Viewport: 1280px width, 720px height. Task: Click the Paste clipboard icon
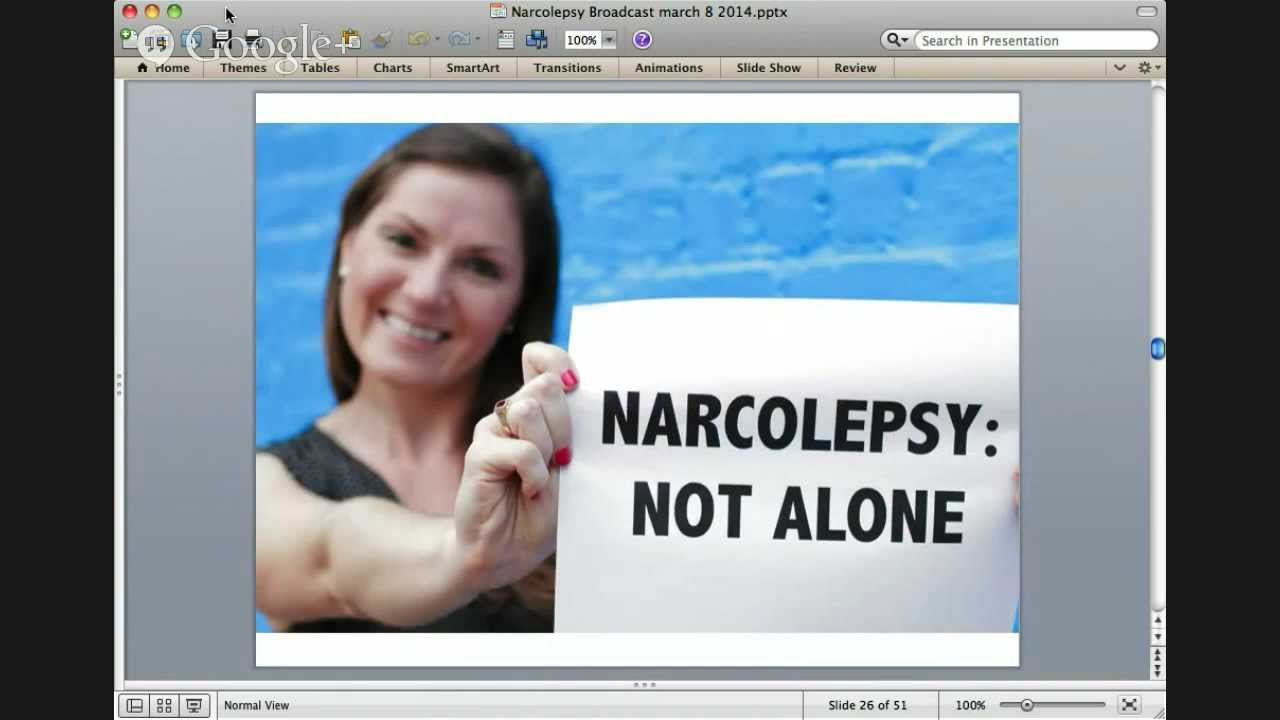pyautogui.click(x=350, y=40)
